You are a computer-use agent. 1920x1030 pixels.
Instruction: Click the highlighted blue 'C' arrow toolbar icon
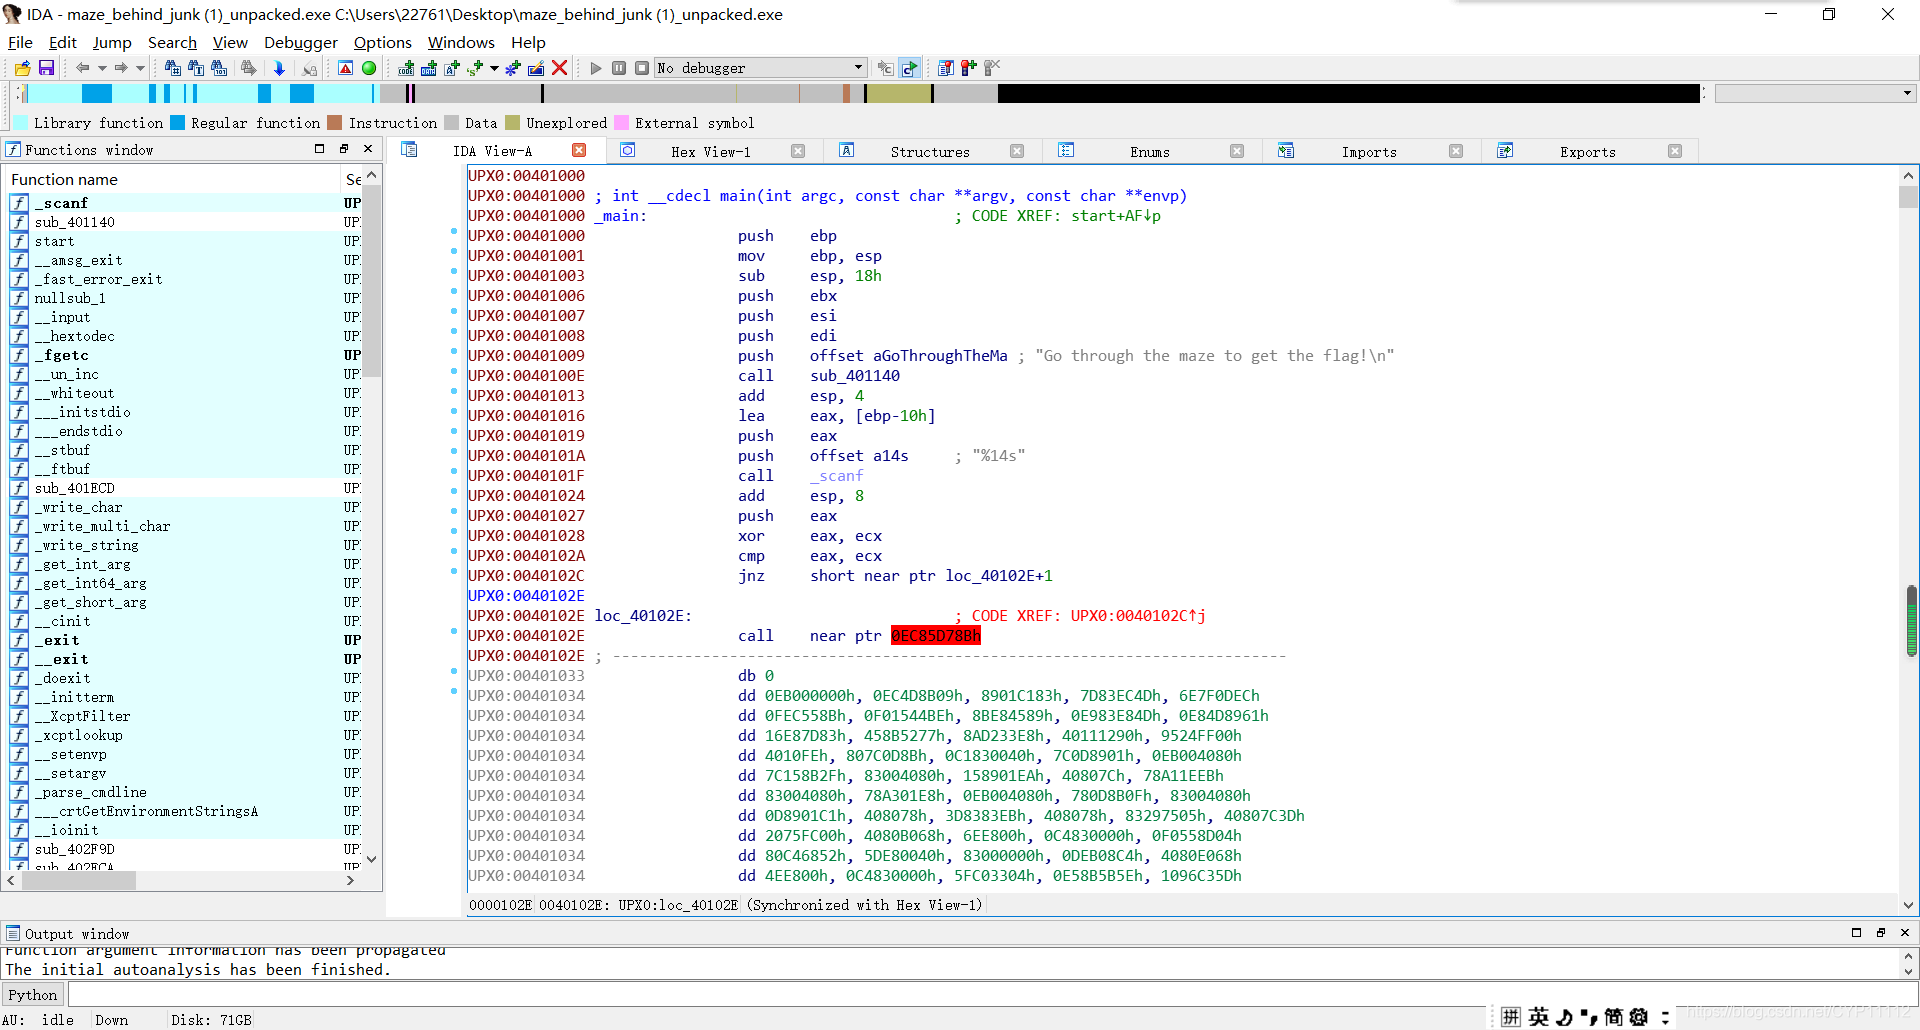click(x=909, y=68)
